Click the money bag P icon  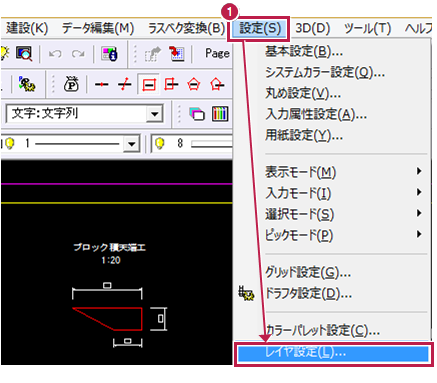(x=71, y=84)
